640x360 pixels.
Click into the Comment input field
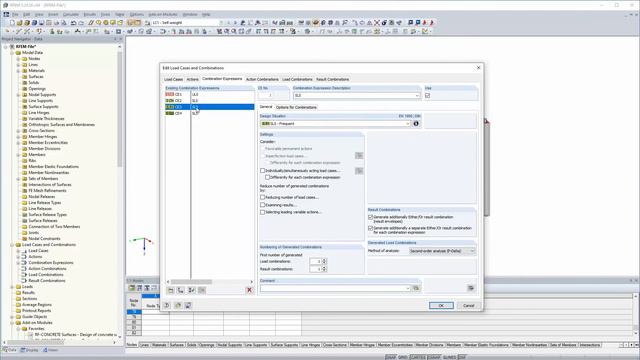pyautogui.click(x=333, y=288)
